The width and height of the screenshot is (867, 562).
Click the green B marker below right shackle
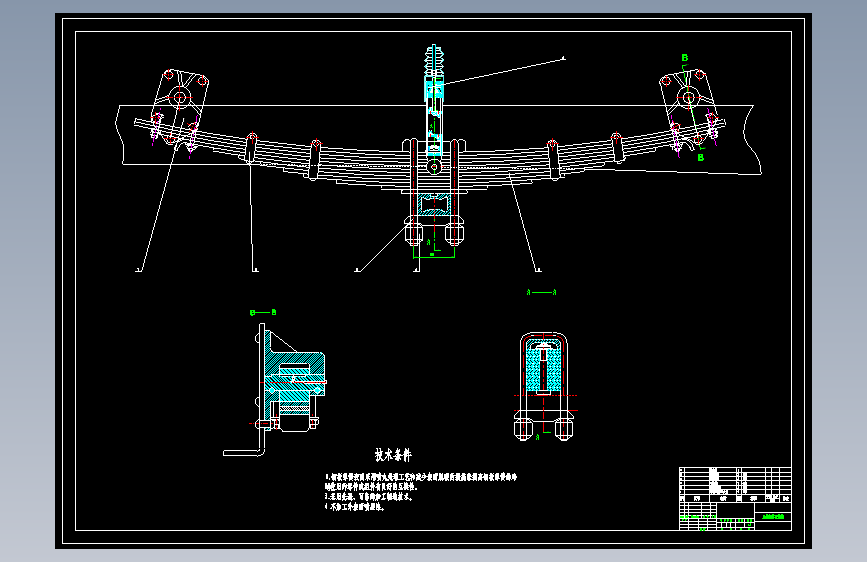(x=701, y=158)
